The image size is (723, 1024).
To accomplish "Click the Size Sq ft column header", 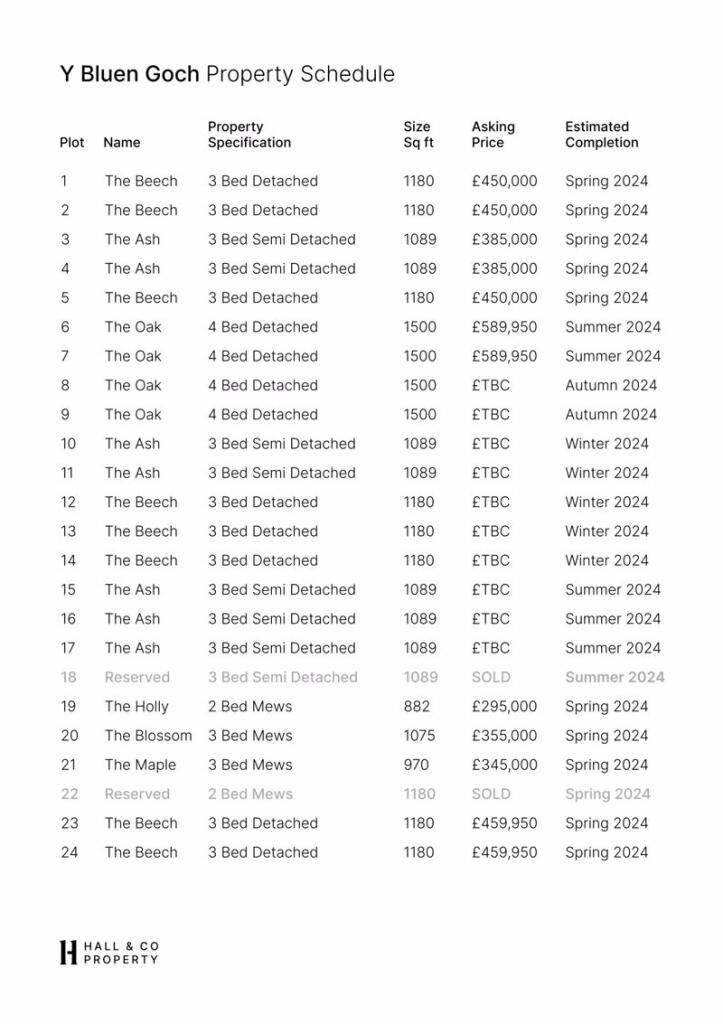I will pos(418,135).
